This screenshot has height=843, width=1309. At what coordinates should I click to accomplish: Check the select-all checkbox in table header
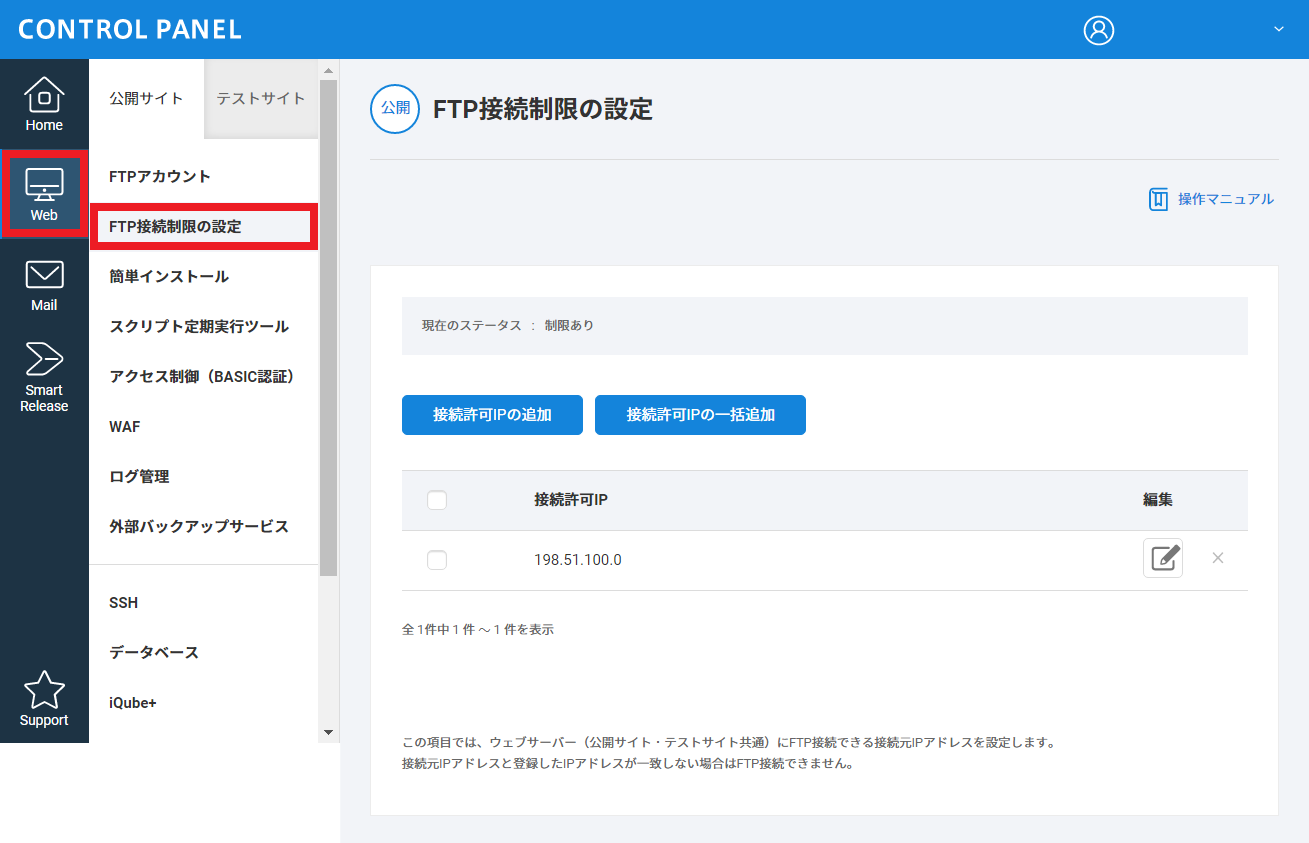pos(437,500)
